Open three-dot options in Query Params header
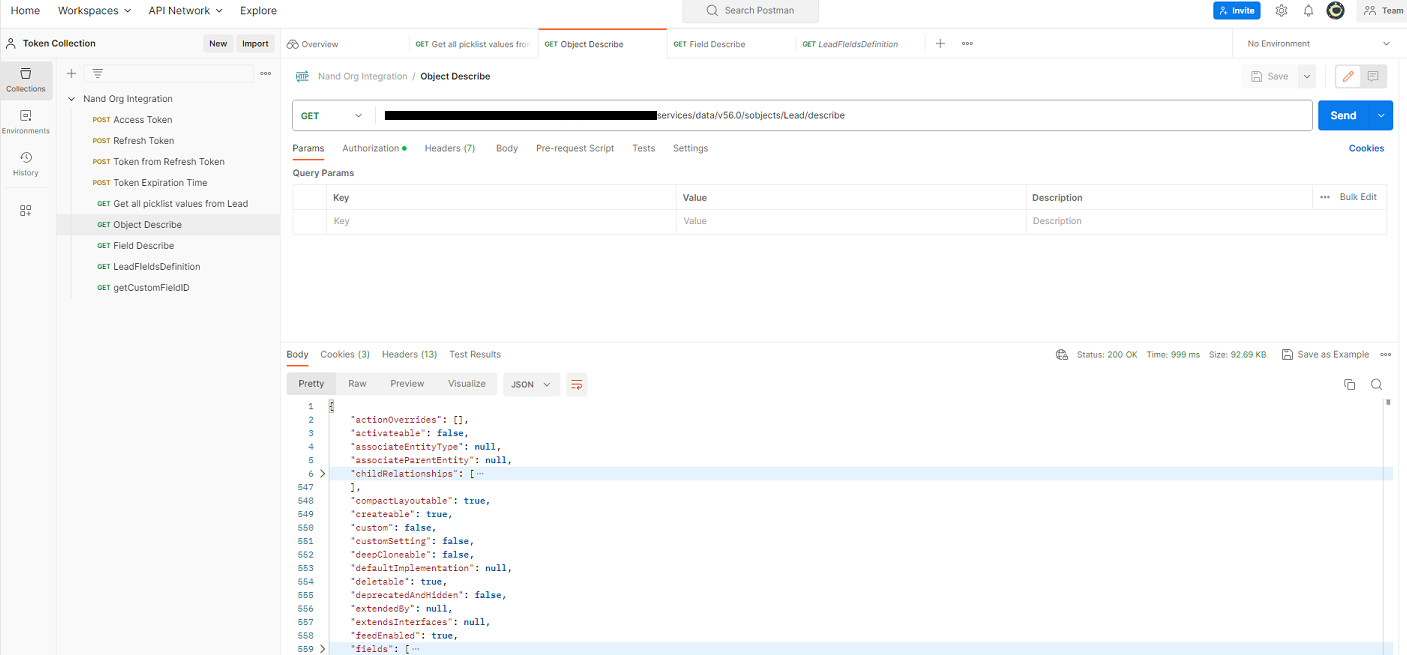 1325,197
